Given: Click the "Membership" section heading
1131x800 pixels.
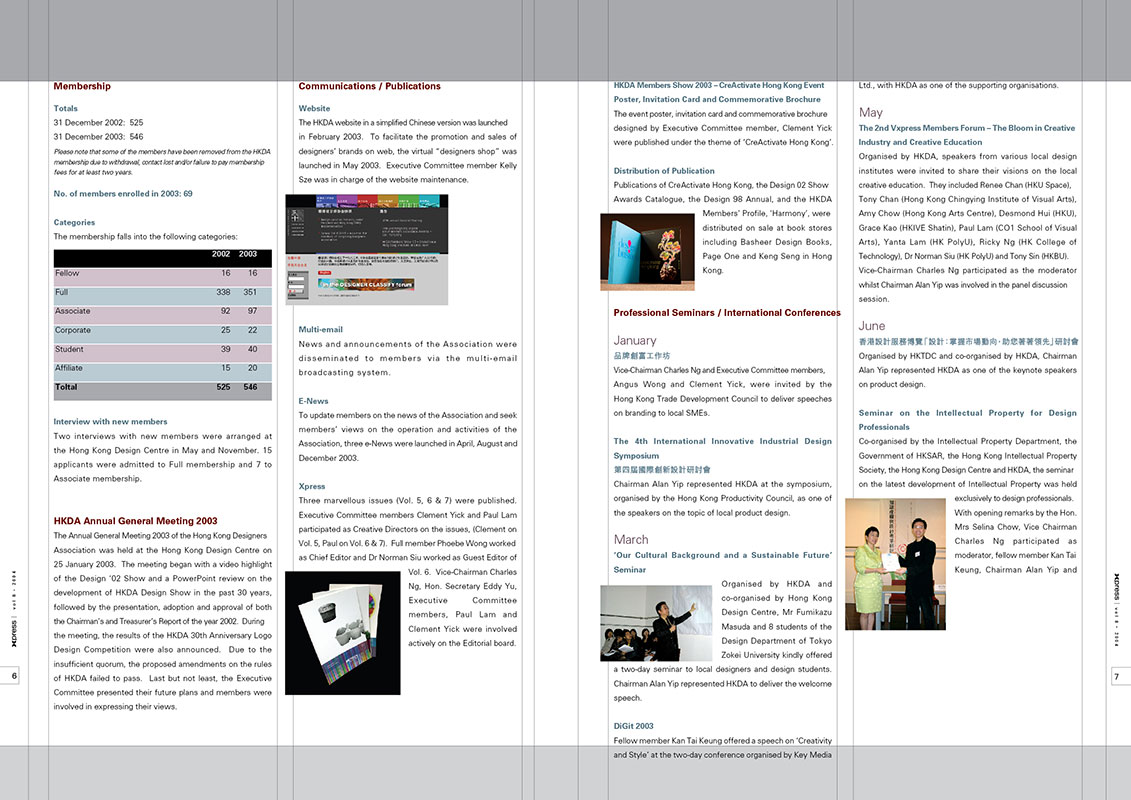Looking at the screenshot, I should point(82,86).
